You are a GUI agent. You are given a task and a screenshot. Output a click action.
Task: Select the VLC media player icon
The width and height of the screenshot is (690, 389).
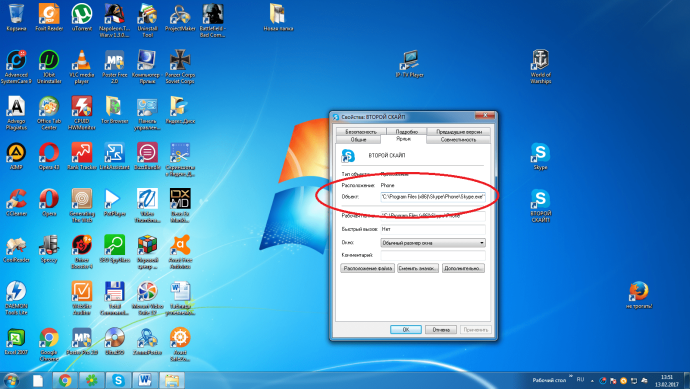81,67
